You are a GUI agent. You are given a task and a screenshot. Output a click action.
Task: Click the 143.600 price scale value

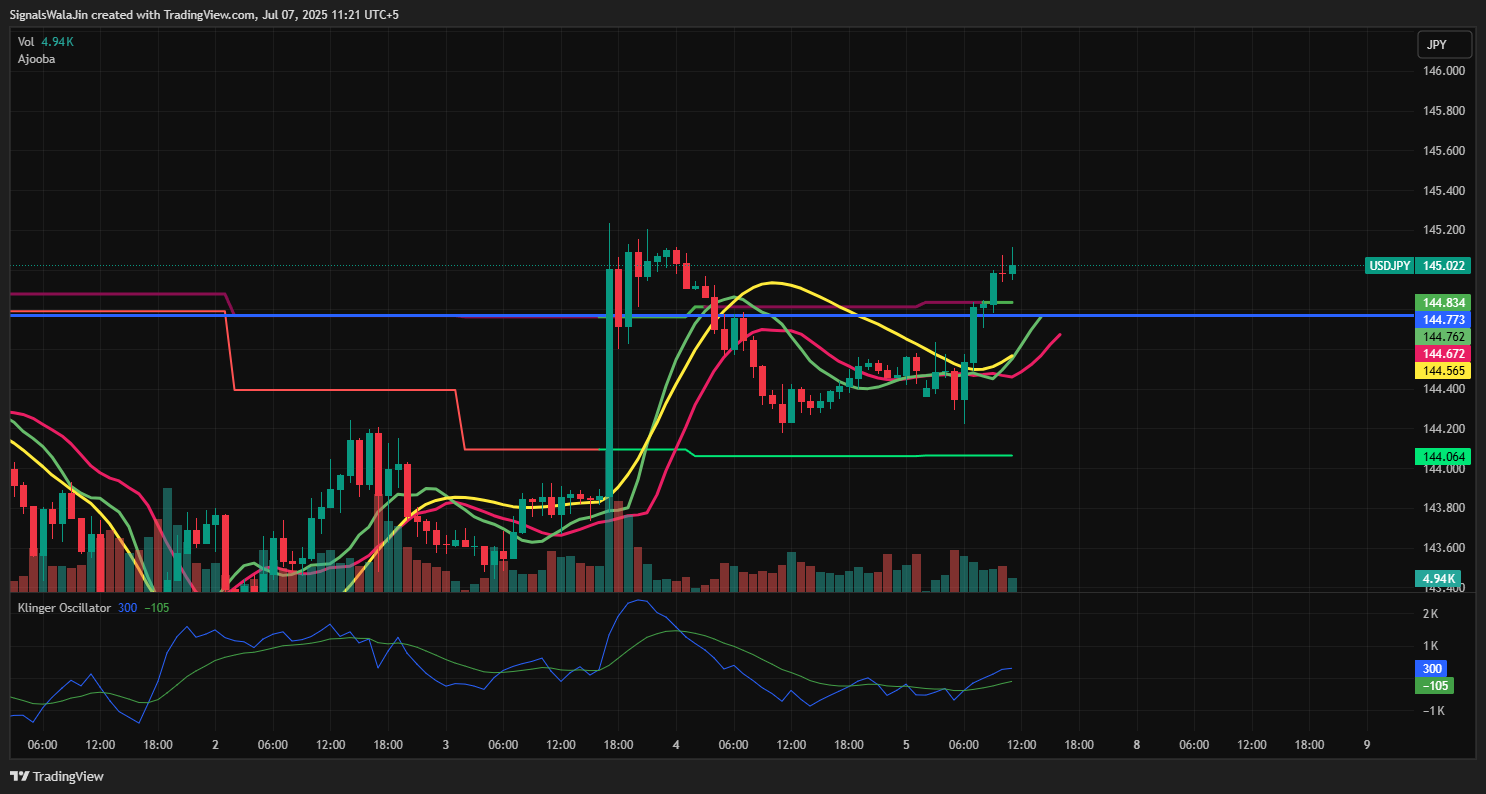(x=1443, y=548)
